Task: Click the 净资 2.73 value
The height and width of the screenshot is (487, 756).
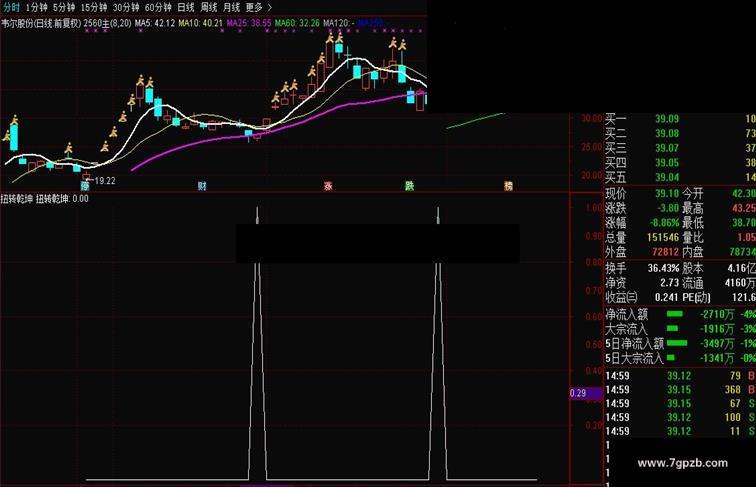Action: 670,283
